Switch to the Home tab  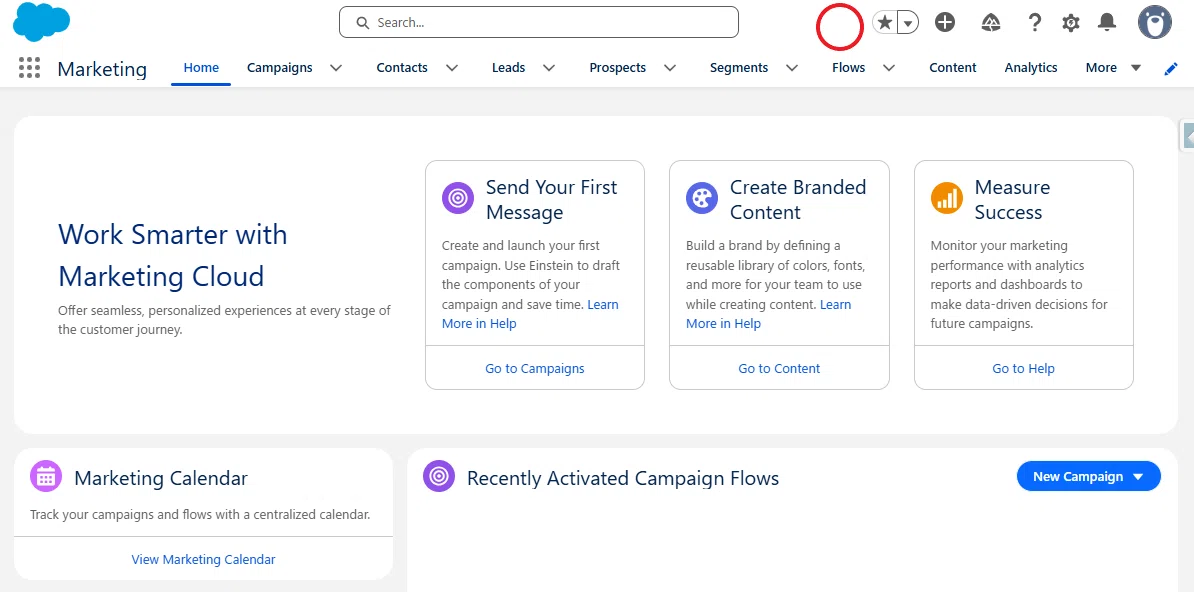tap(201, 68)
